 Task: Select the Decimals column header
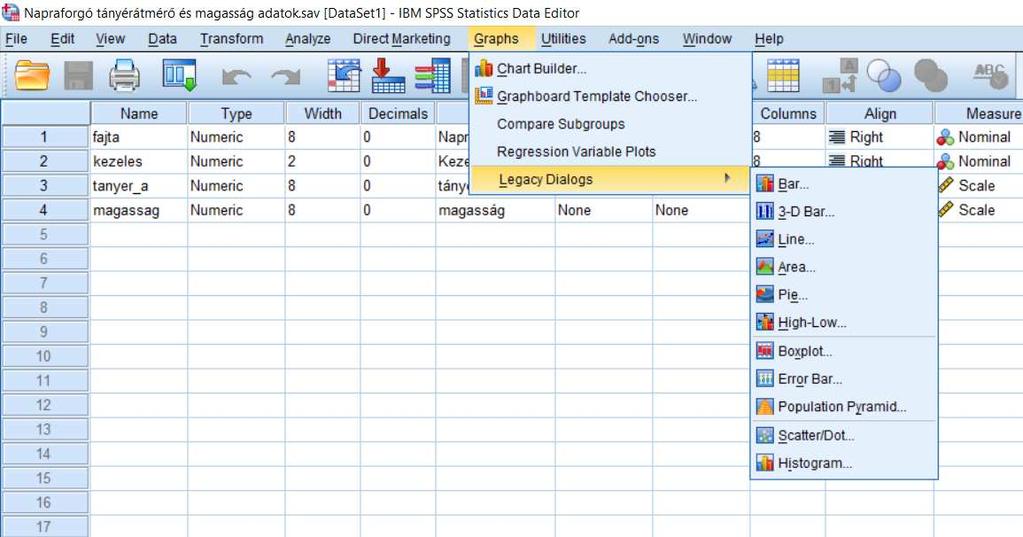point(398,114)
